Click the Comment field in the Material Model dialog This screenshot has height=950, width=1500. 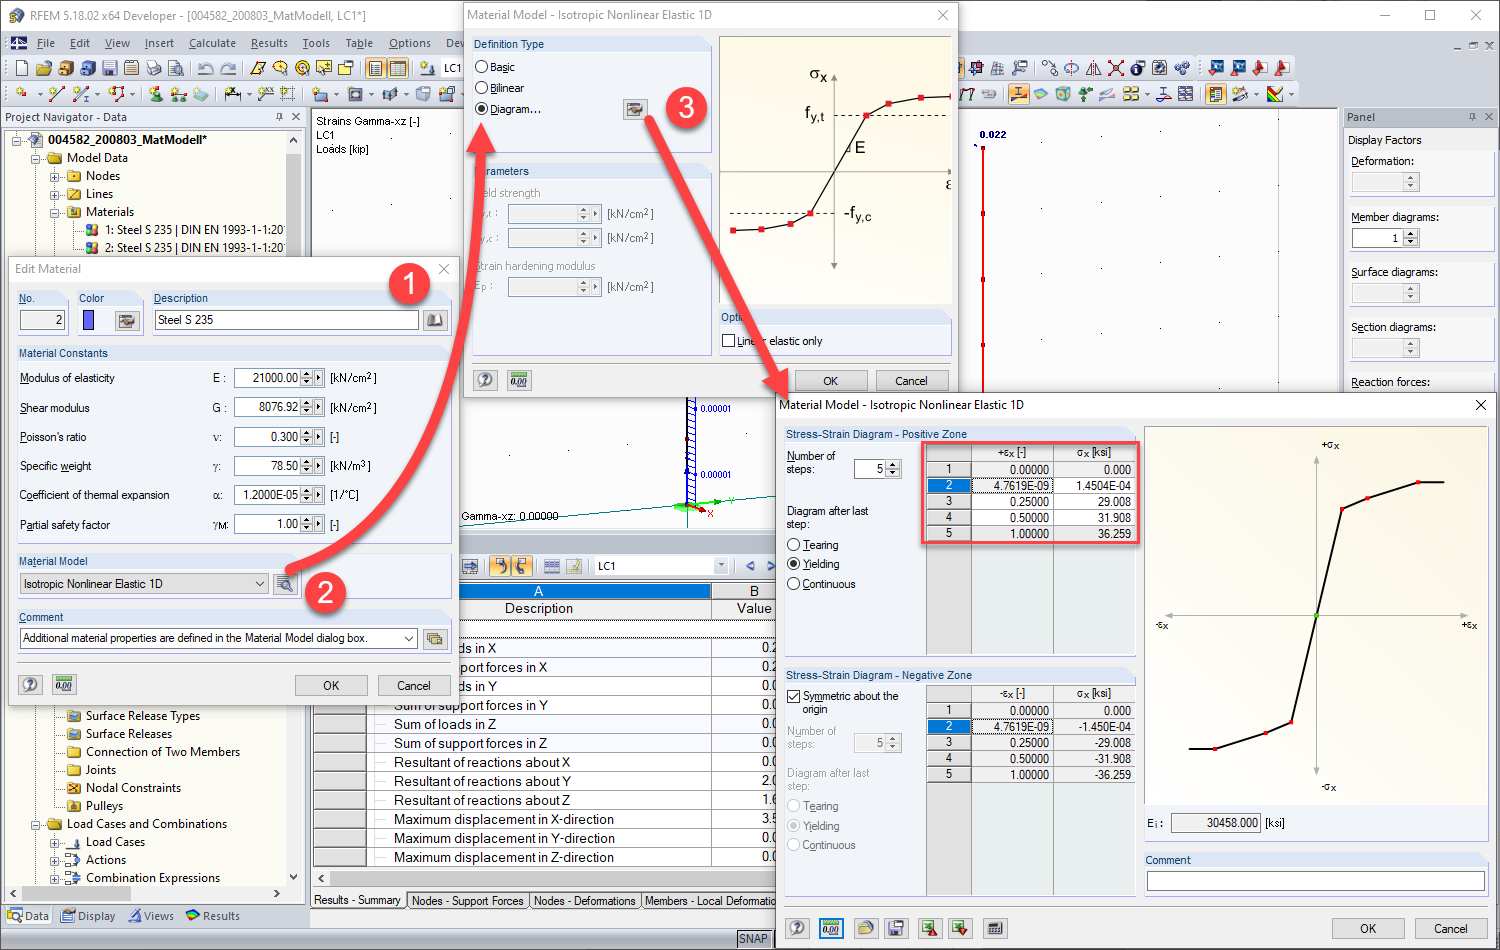(1313, 883)
